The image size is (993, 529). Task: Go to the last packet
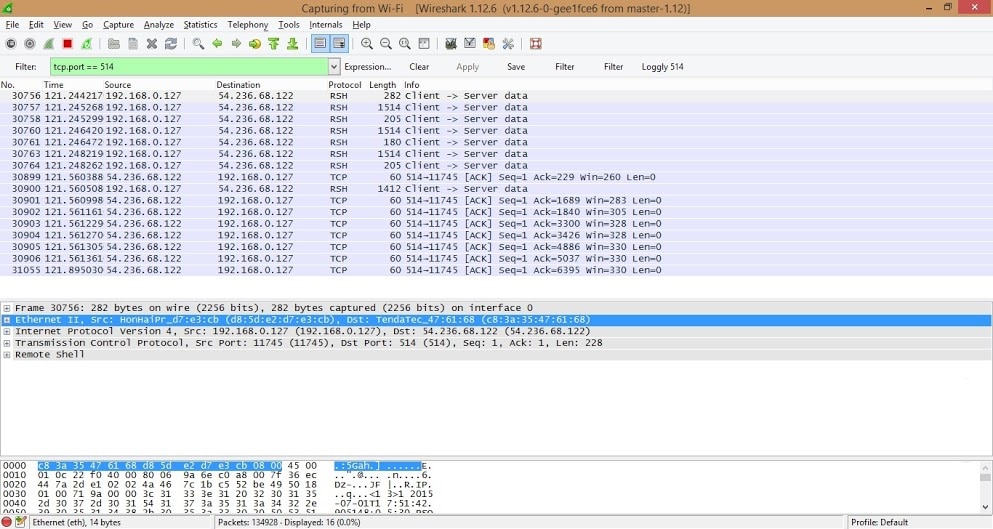click(x=292, y=44)
